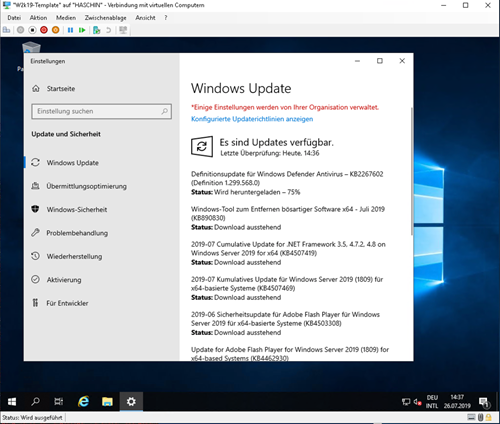Screen dimensions: 500x424
Task: Click the magnifier icon in settings search box
Action: coord(164,111)
